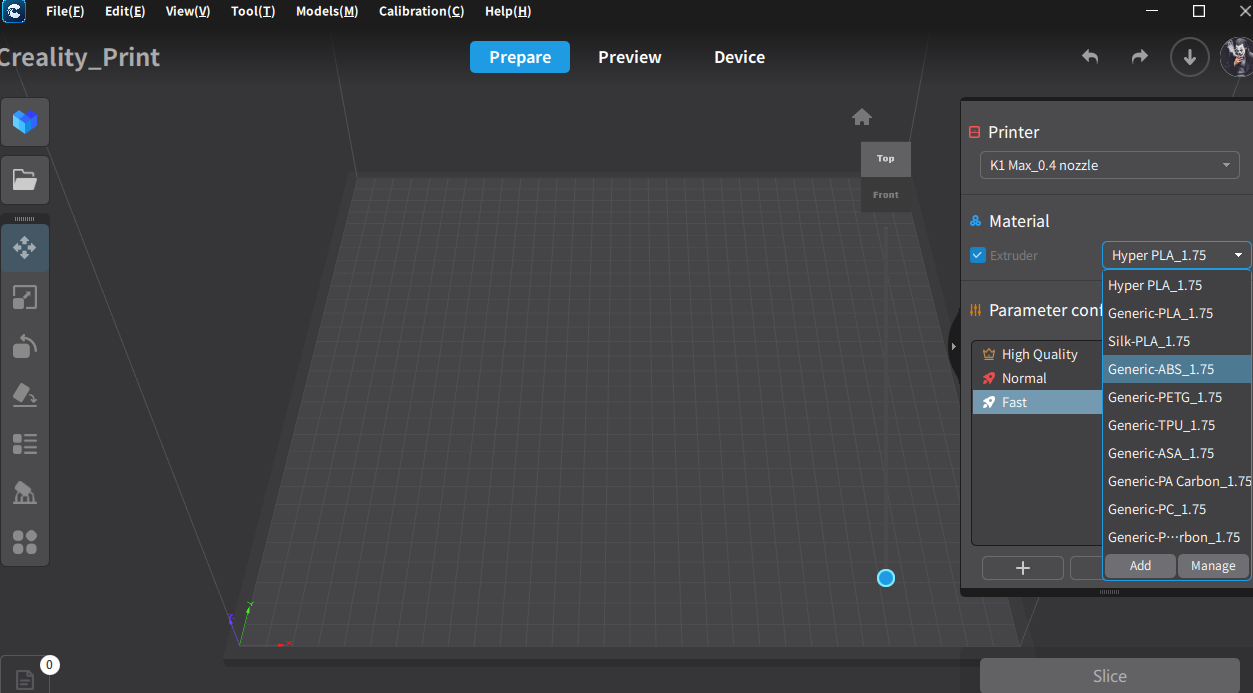The width and height of the screenshot is (1253, 693).
Task: Collapse the right panel with side arrow
Action: [954, 346]
